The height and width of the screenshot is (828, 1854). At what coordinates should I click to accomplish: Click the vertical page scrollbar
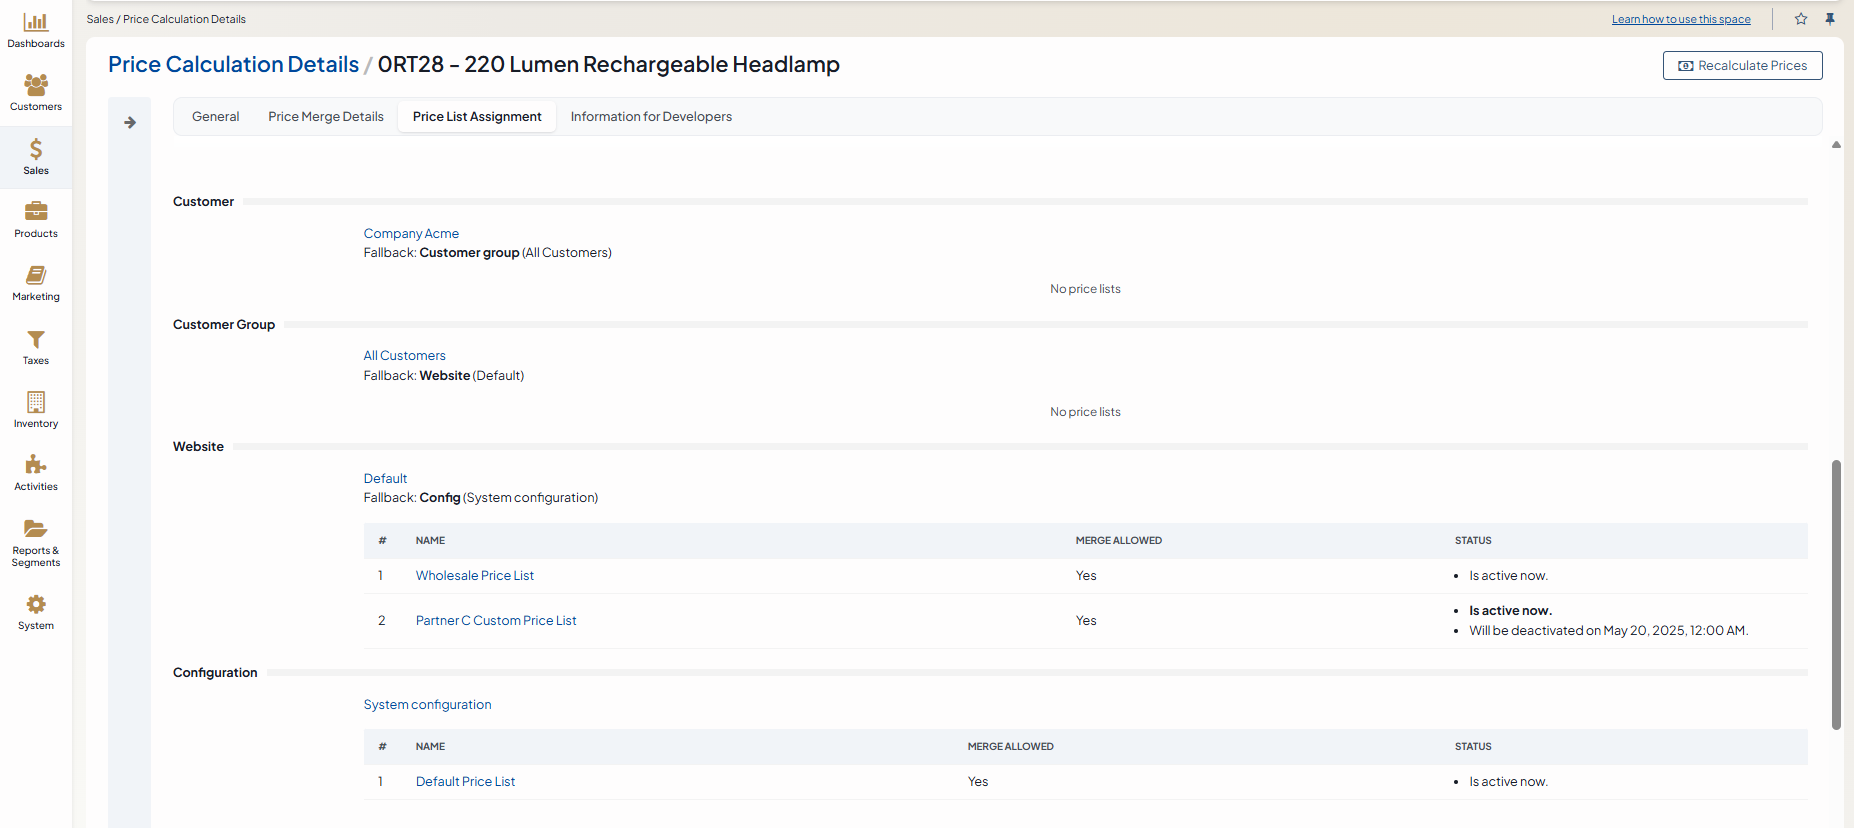pos(1836,594)
